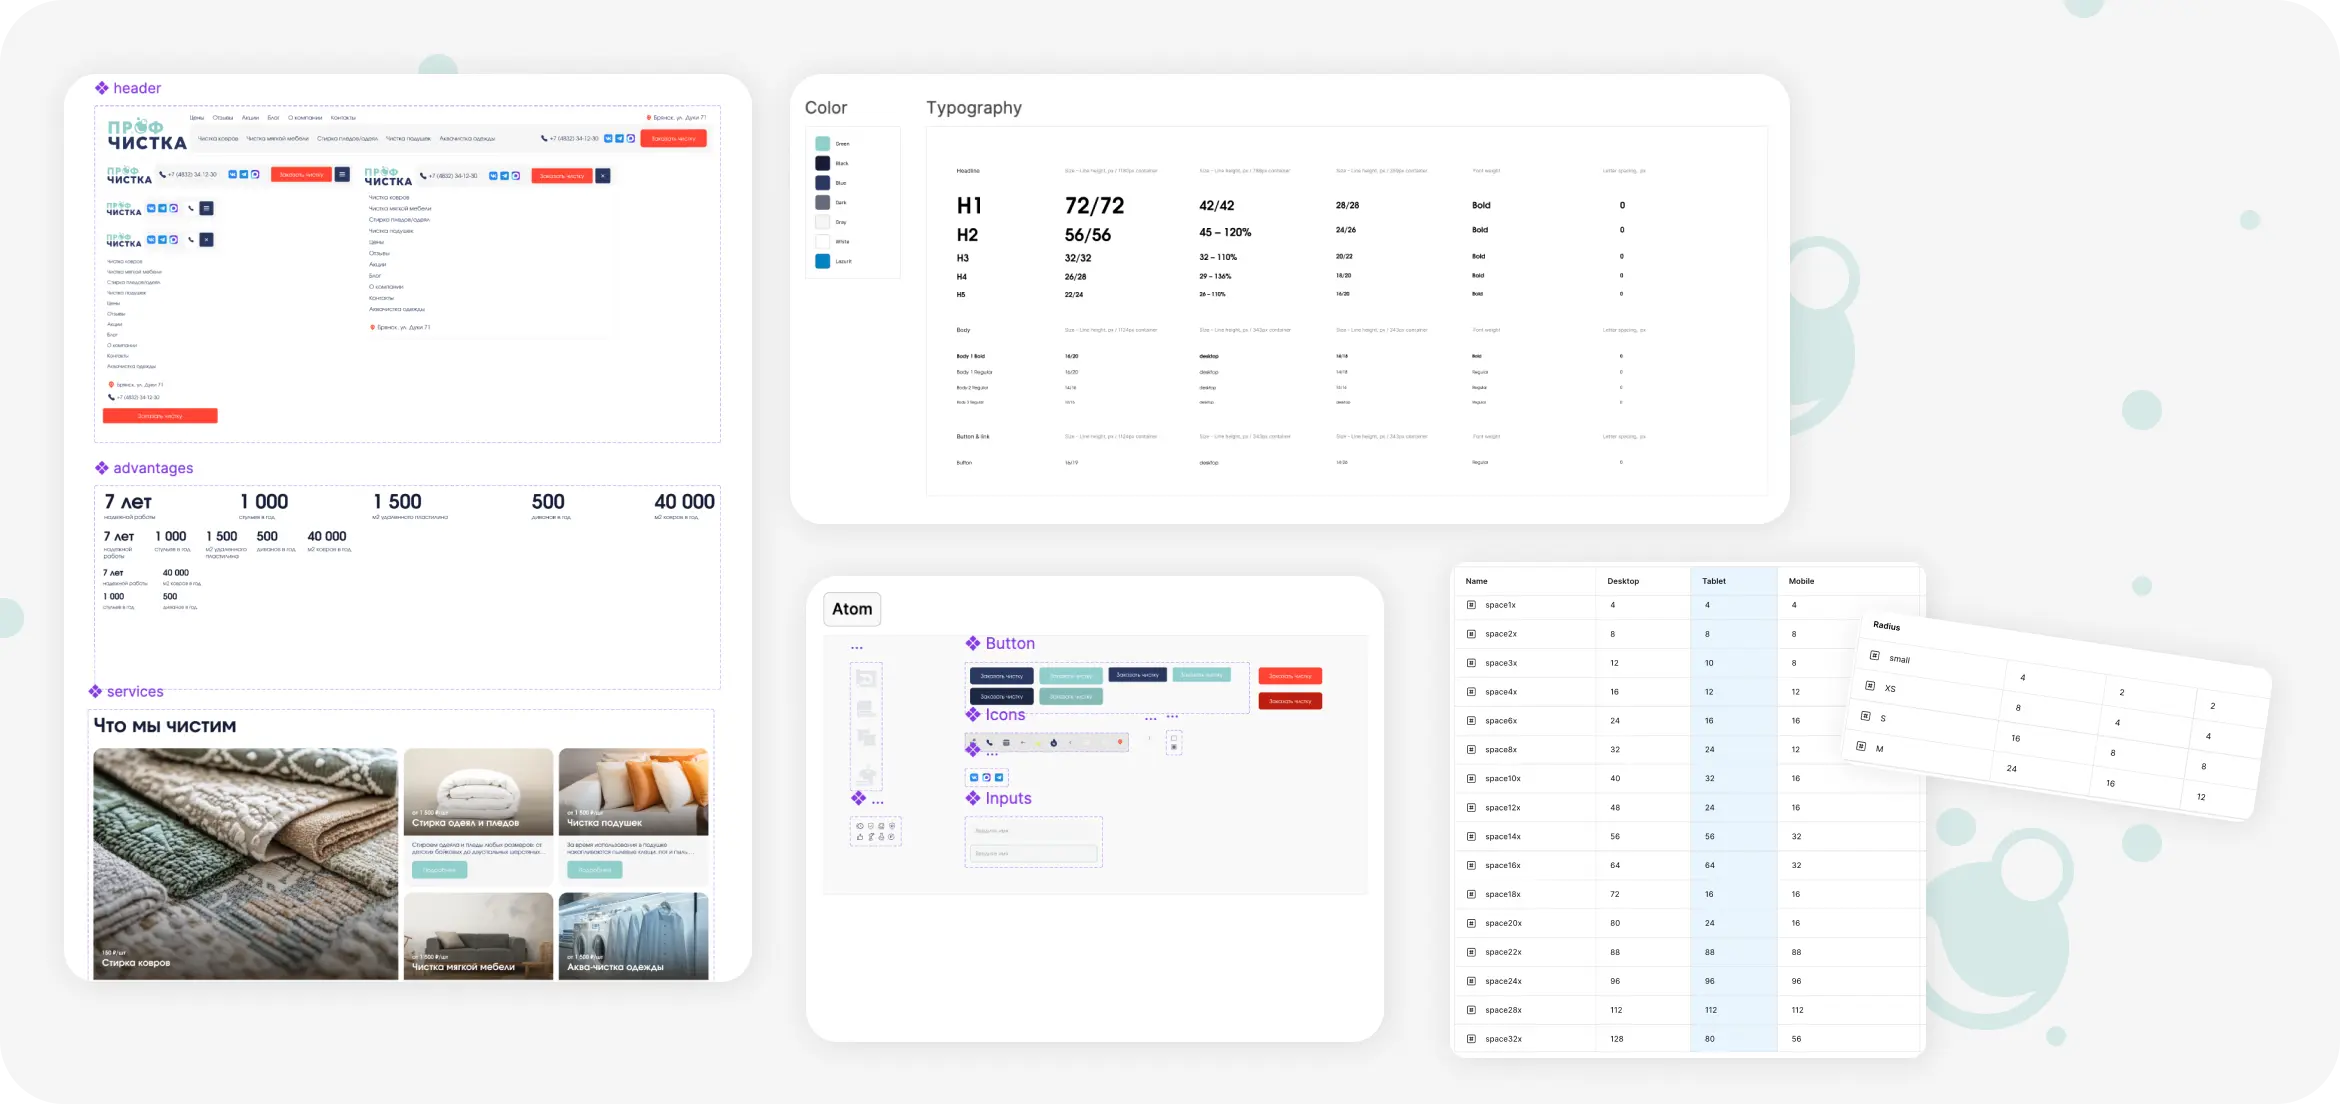Pick the Lazurit color swatch
Image resolution: width=2340 pixels, height=1104 pixels.
pyautogui.click(x=822, y=261)
